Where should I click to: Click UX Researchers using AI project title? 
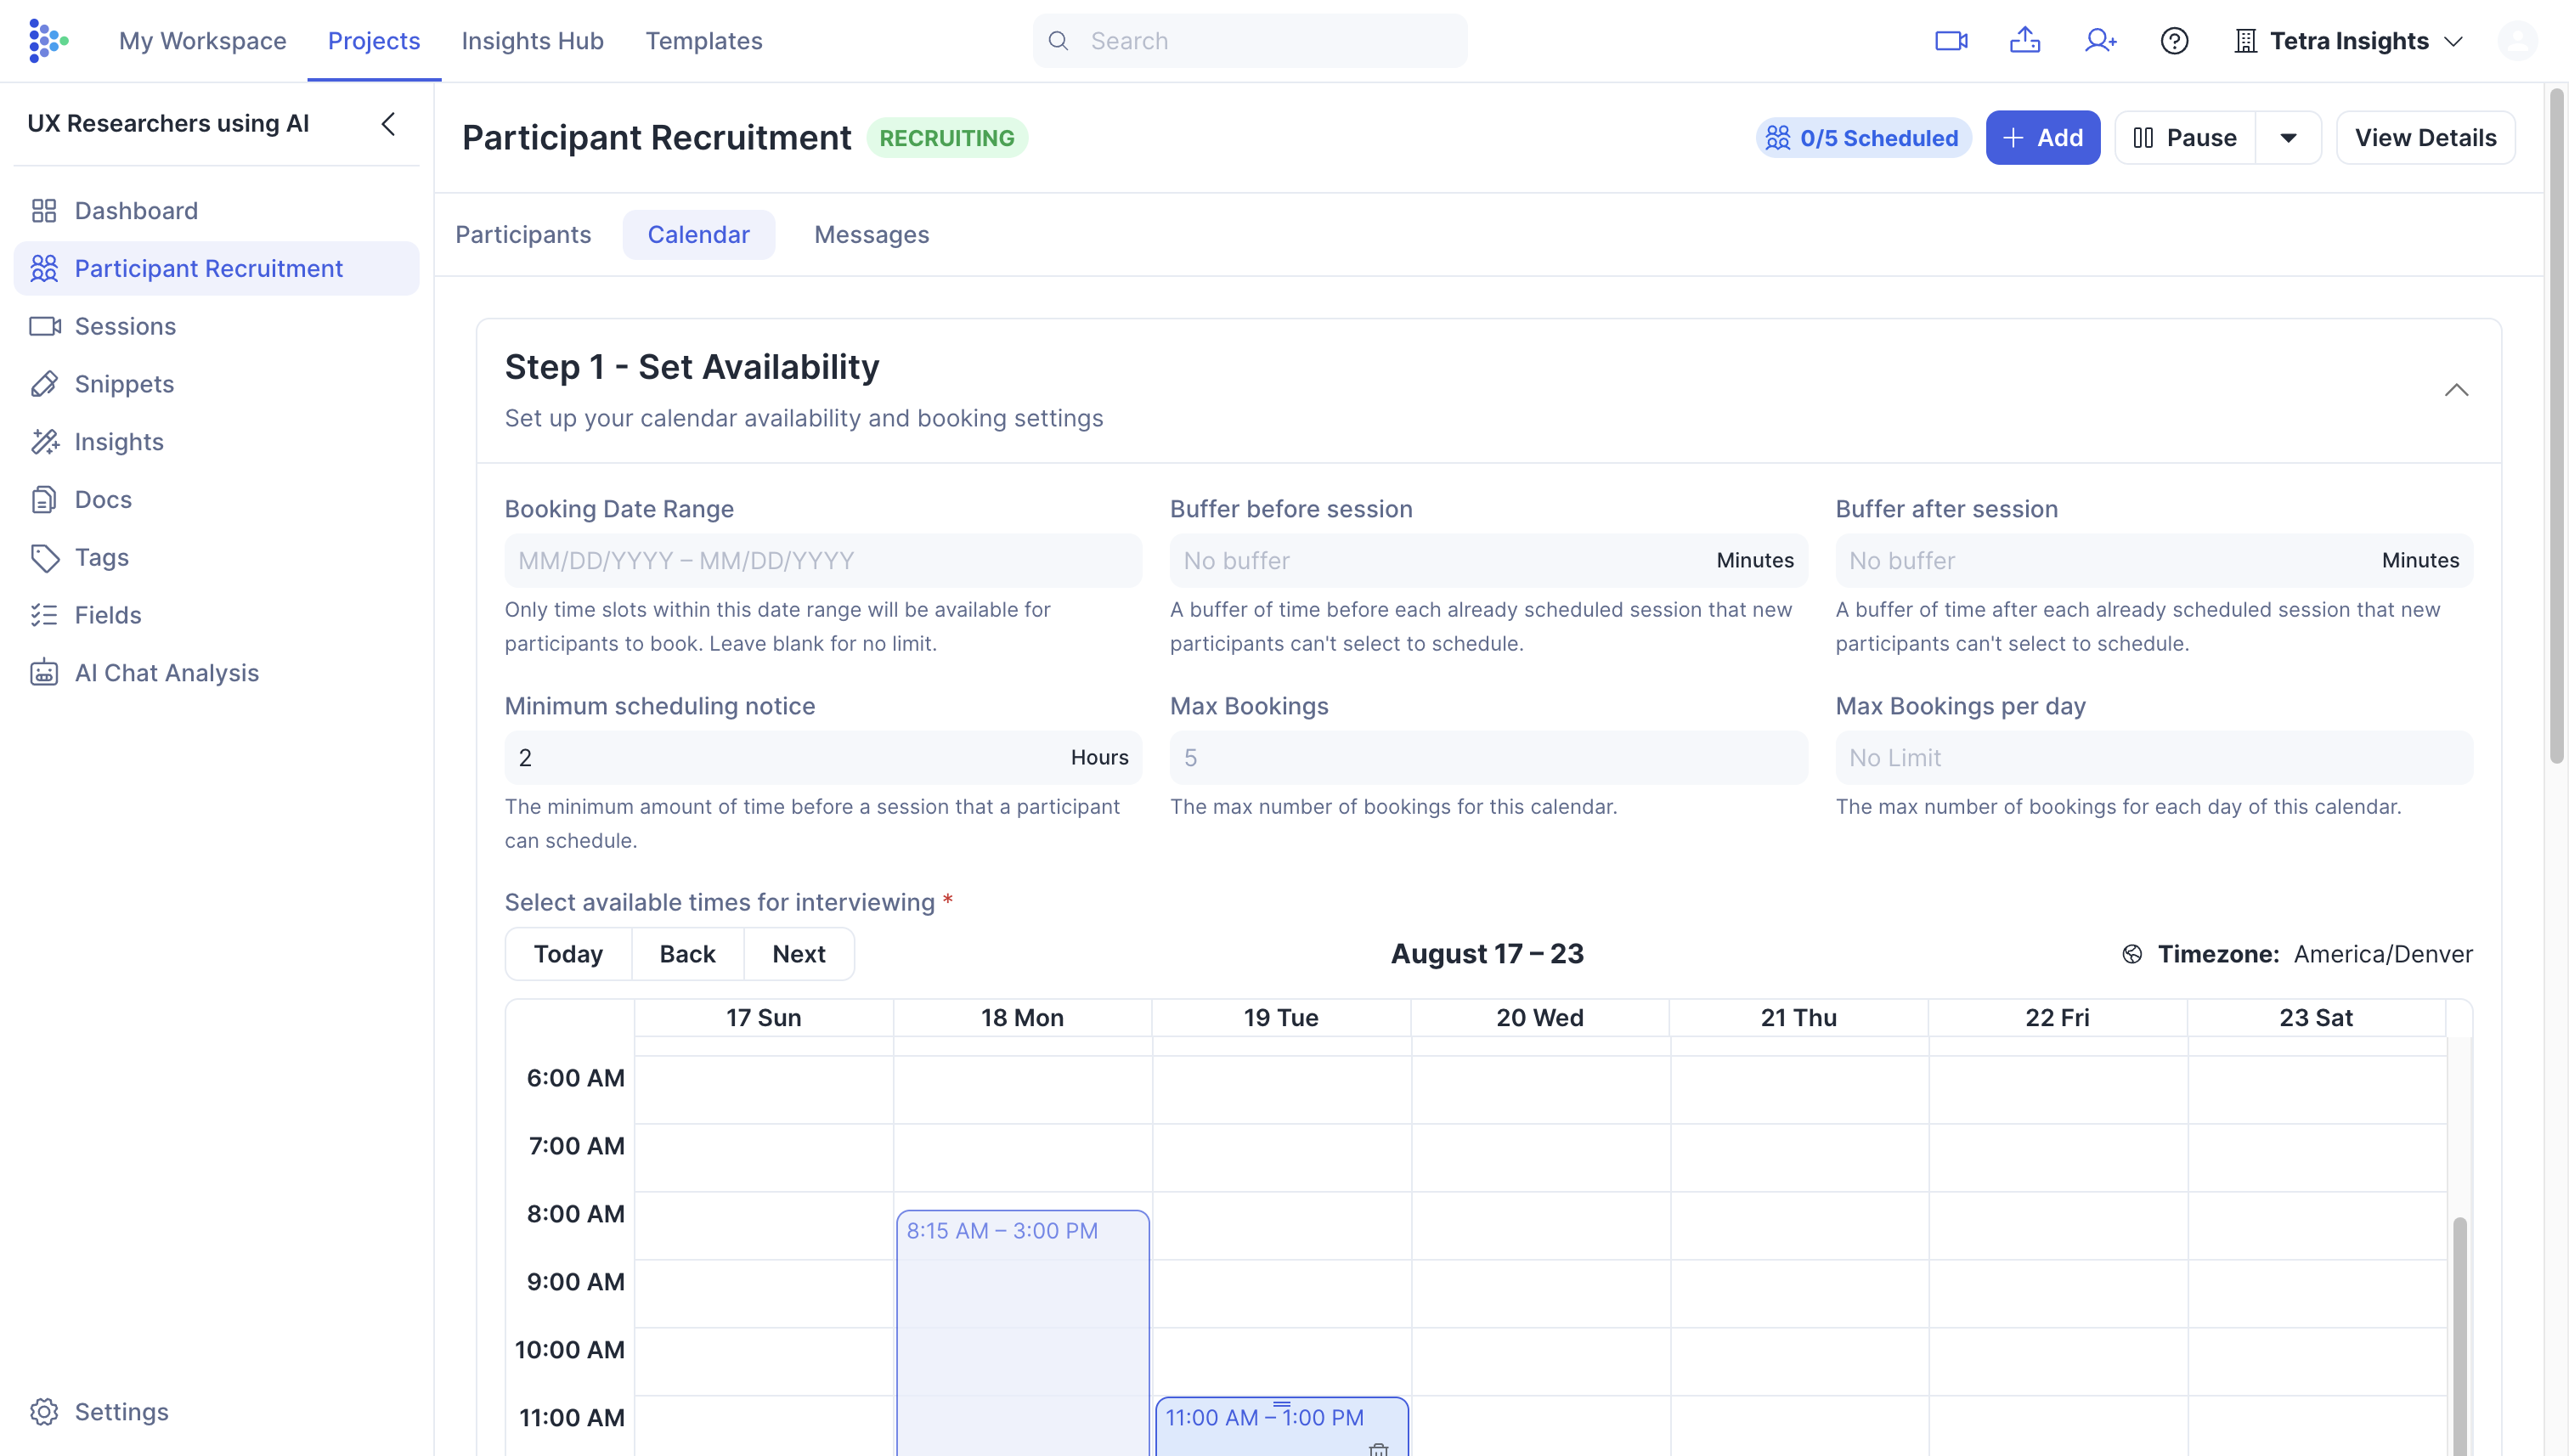168,124
